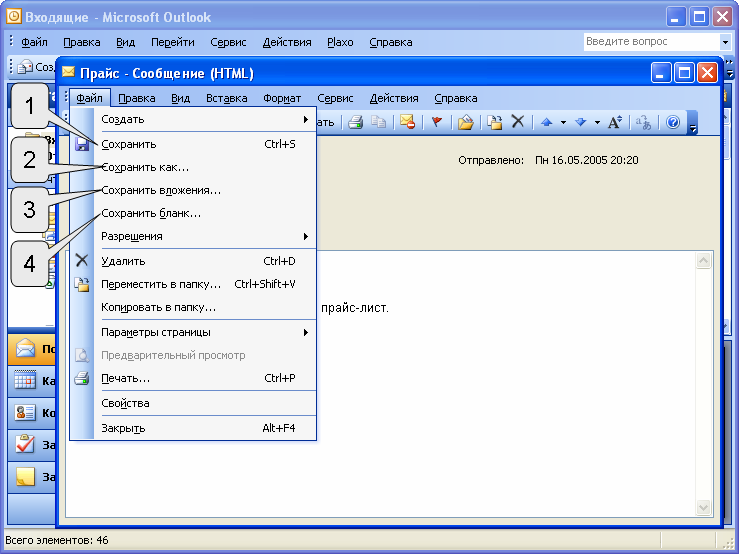Image resolution: width=739 pixels, height=554 pixels.
Task: Click the Copy toolbar icon
Action: (378, 123)
